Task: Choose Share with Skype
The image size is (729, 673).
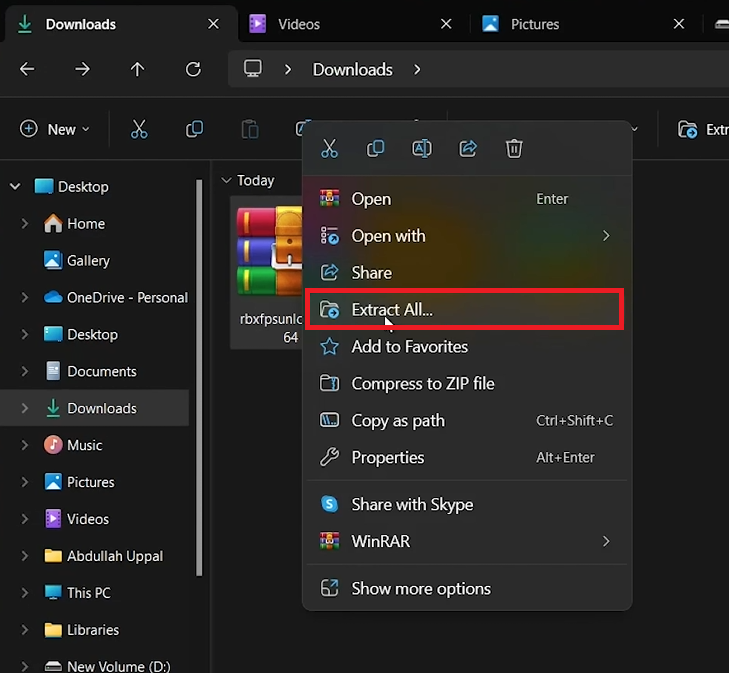Action: (x=466, y=504)
